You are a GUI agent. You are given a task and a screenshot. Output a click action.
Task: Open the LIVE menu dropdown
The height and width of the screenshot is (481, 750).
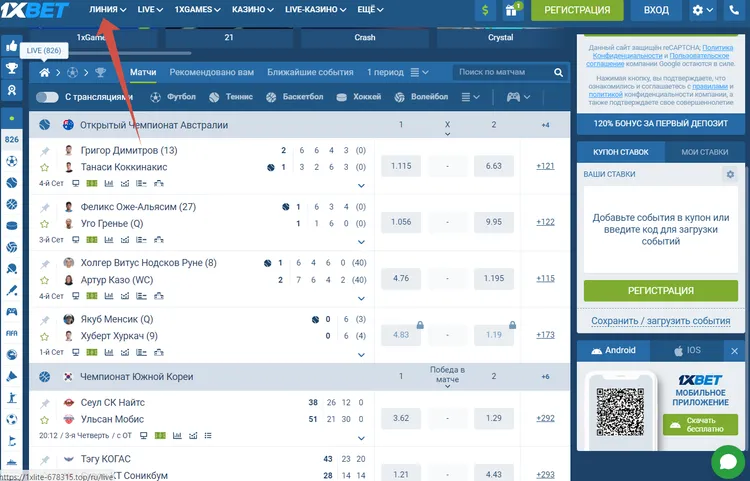pos(150,10)
